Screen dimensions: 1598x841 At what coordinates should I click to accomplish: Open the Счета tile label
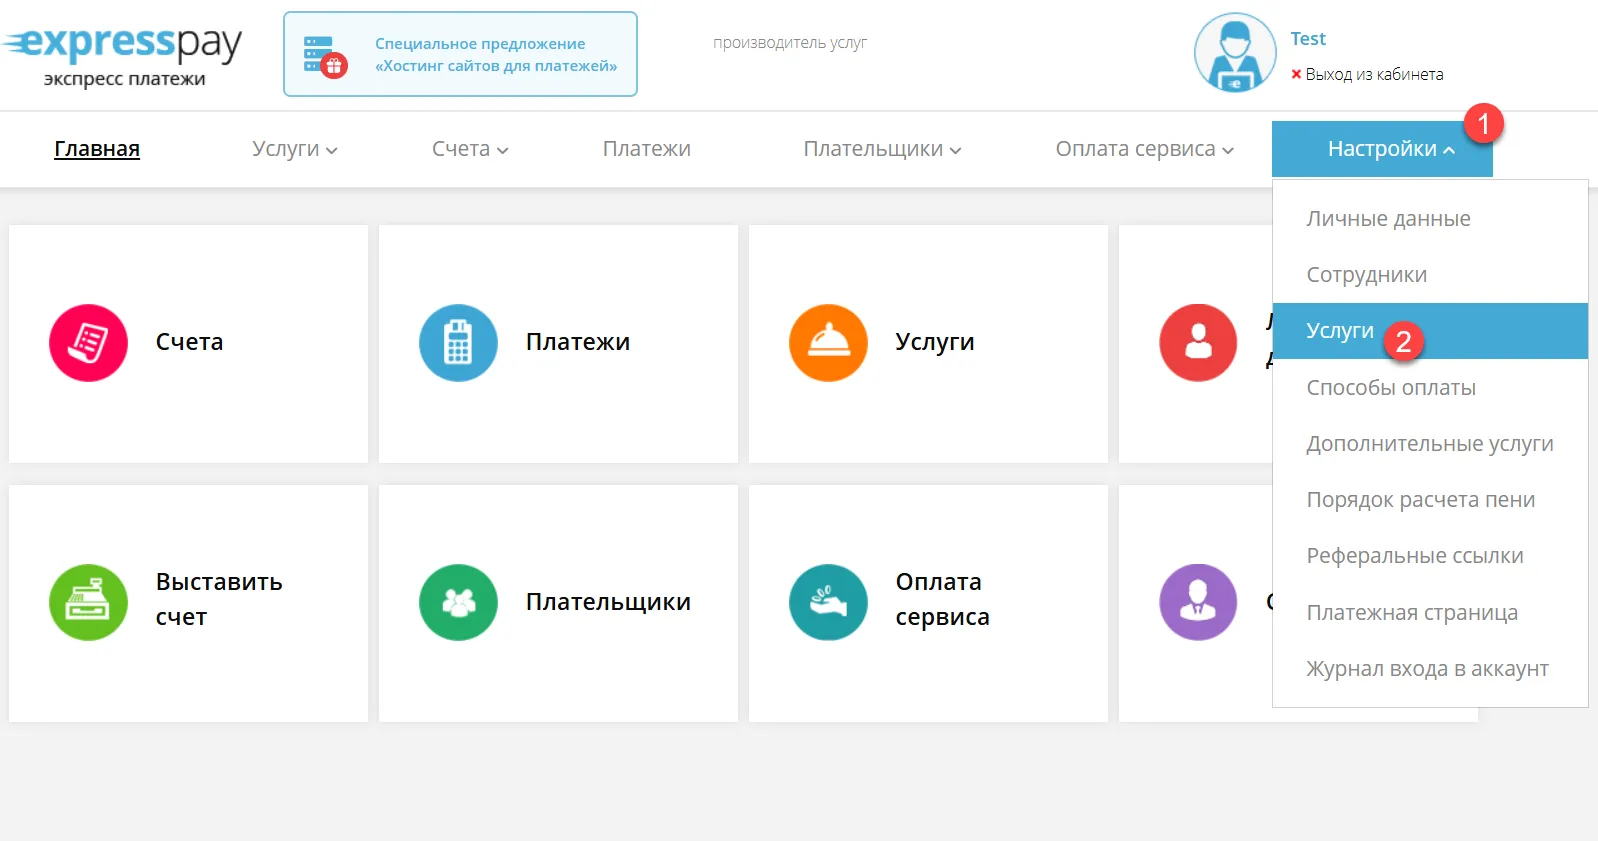[189, 342]
